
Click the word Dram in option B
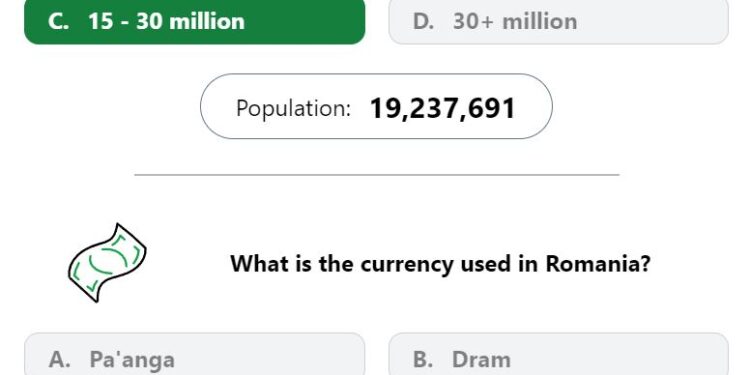point(481,360)
